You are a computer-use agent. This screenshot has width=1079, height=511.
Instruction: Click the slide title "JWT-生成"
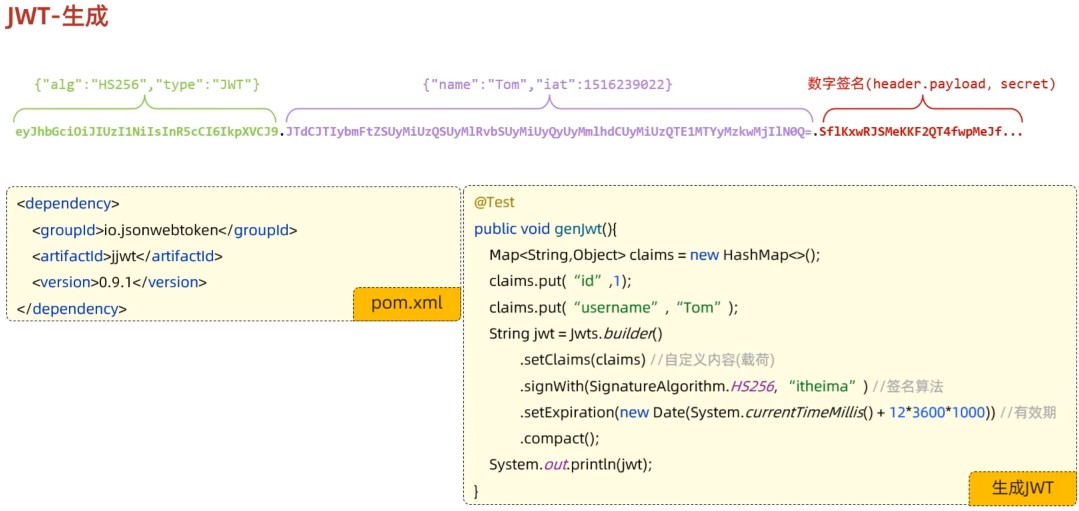pyautogui.click(x=57, y=17)
